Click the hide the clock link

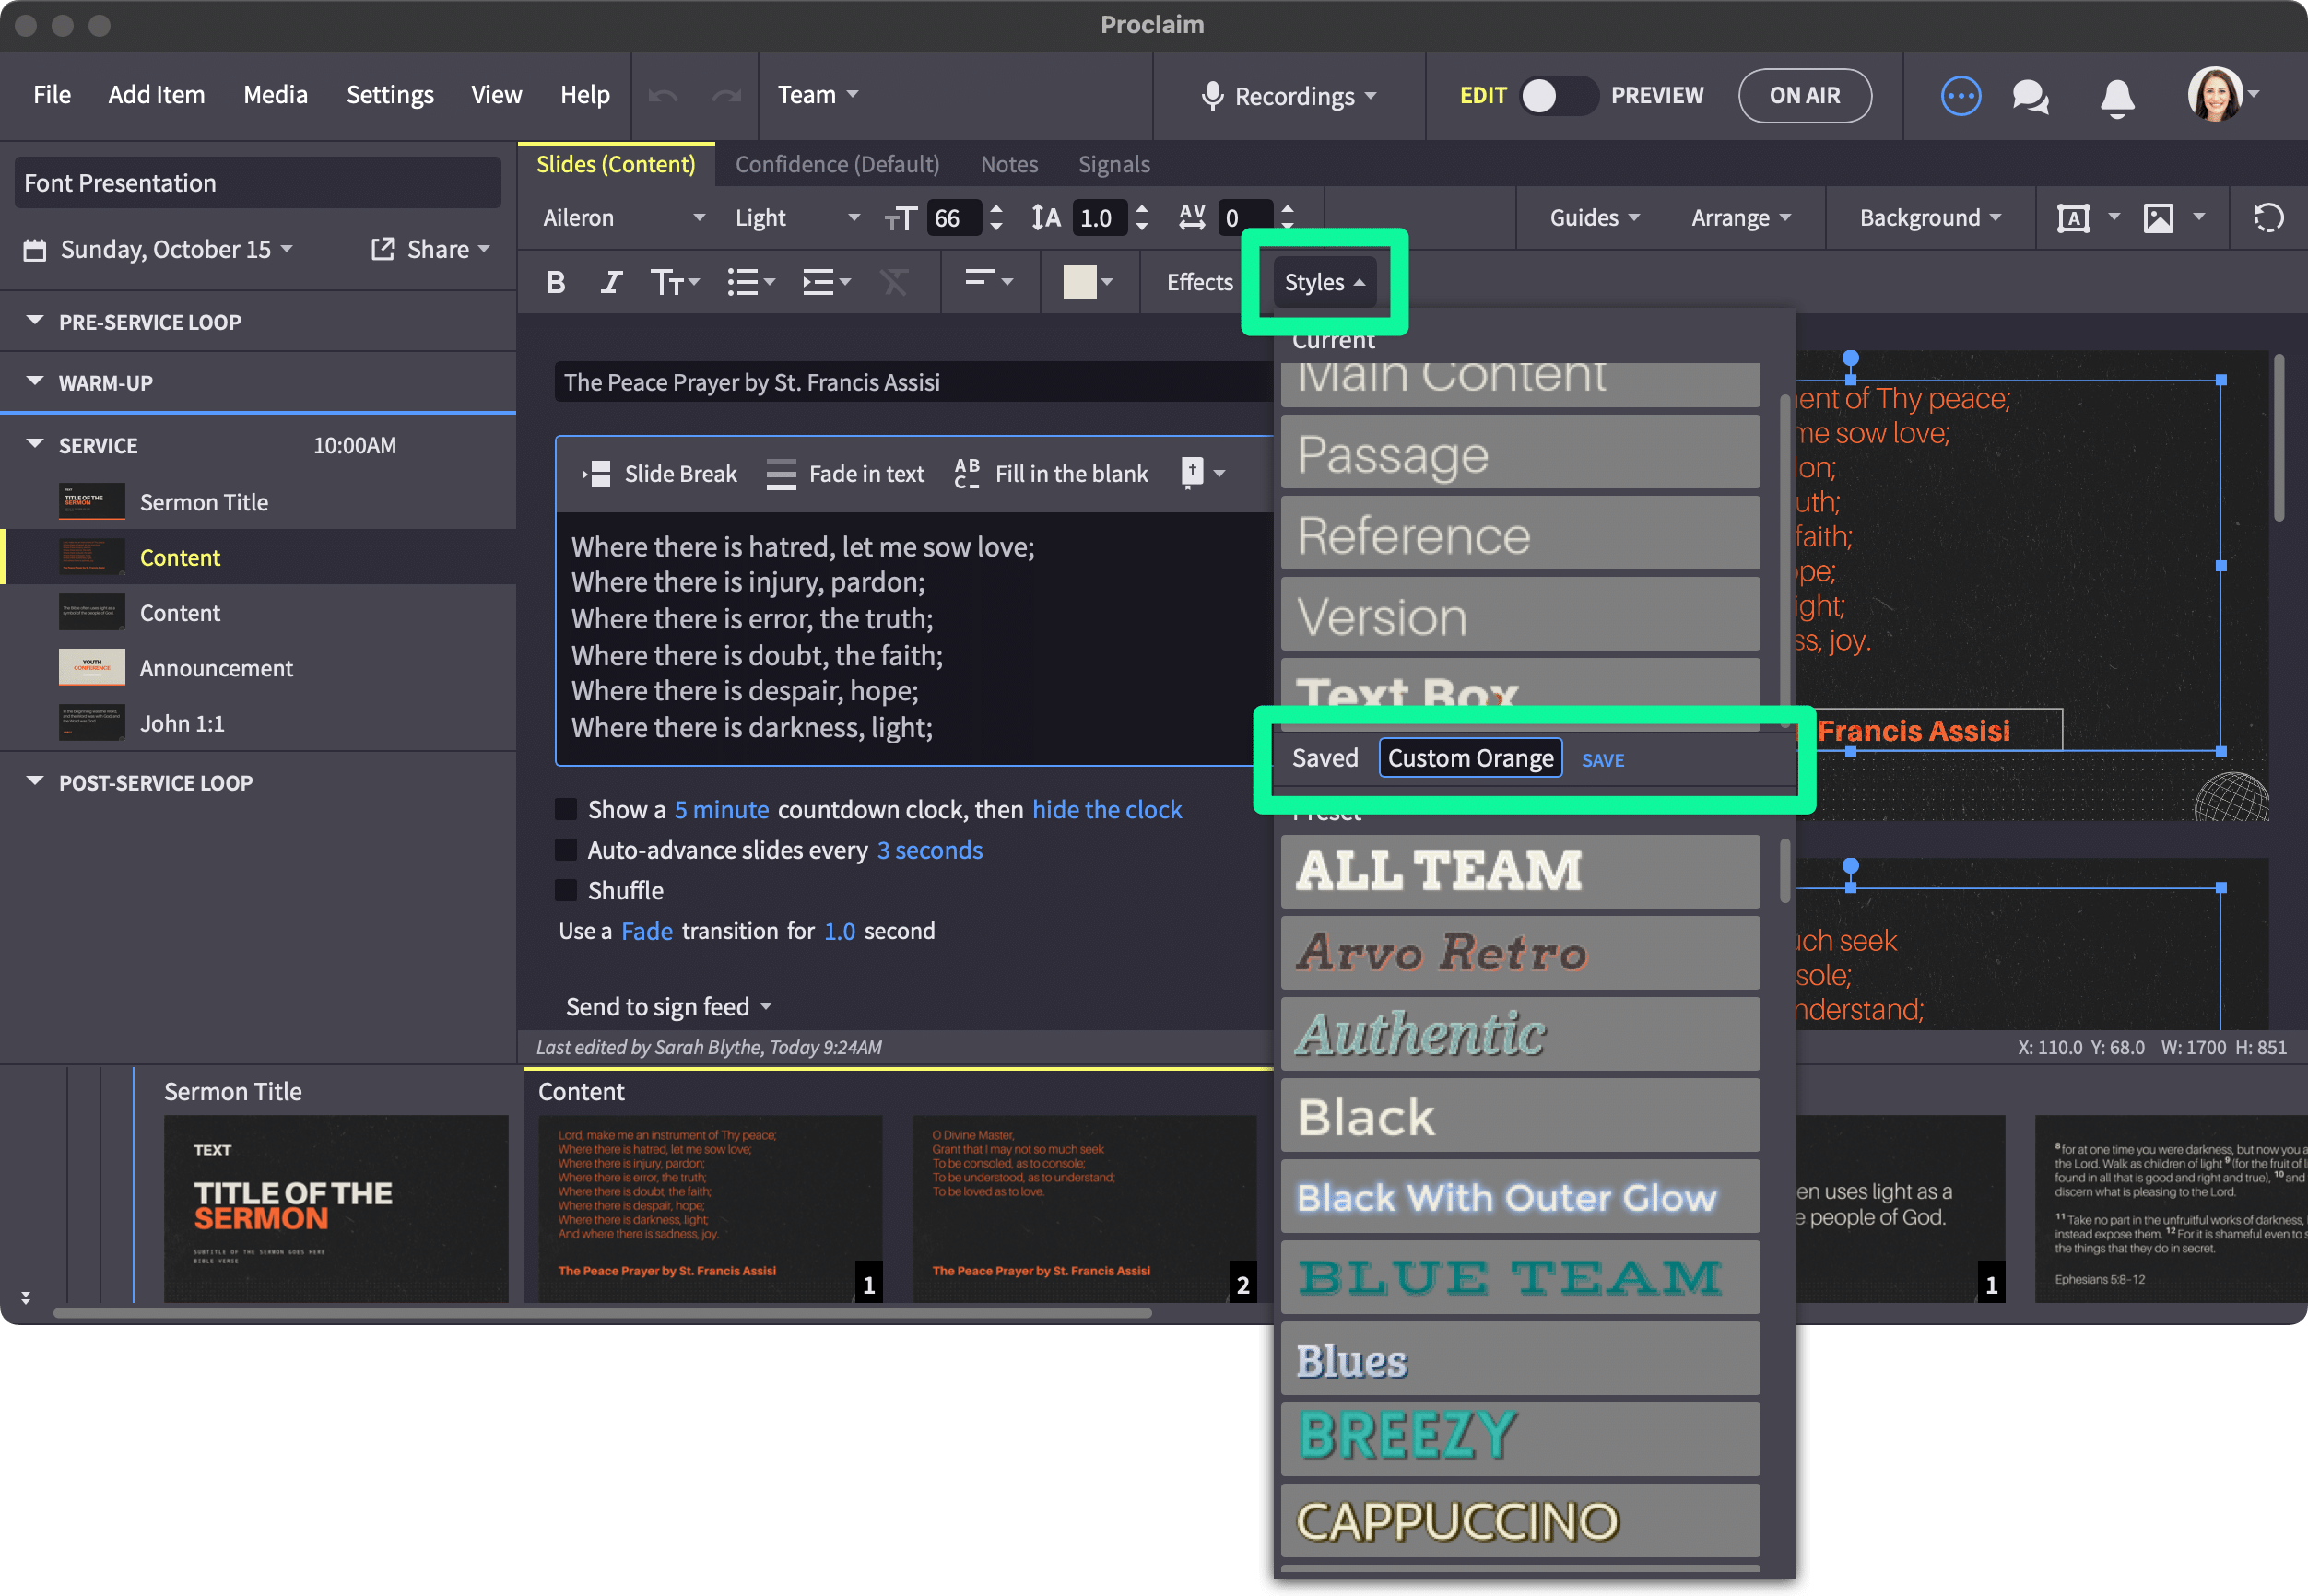(x=1106, y=809)
